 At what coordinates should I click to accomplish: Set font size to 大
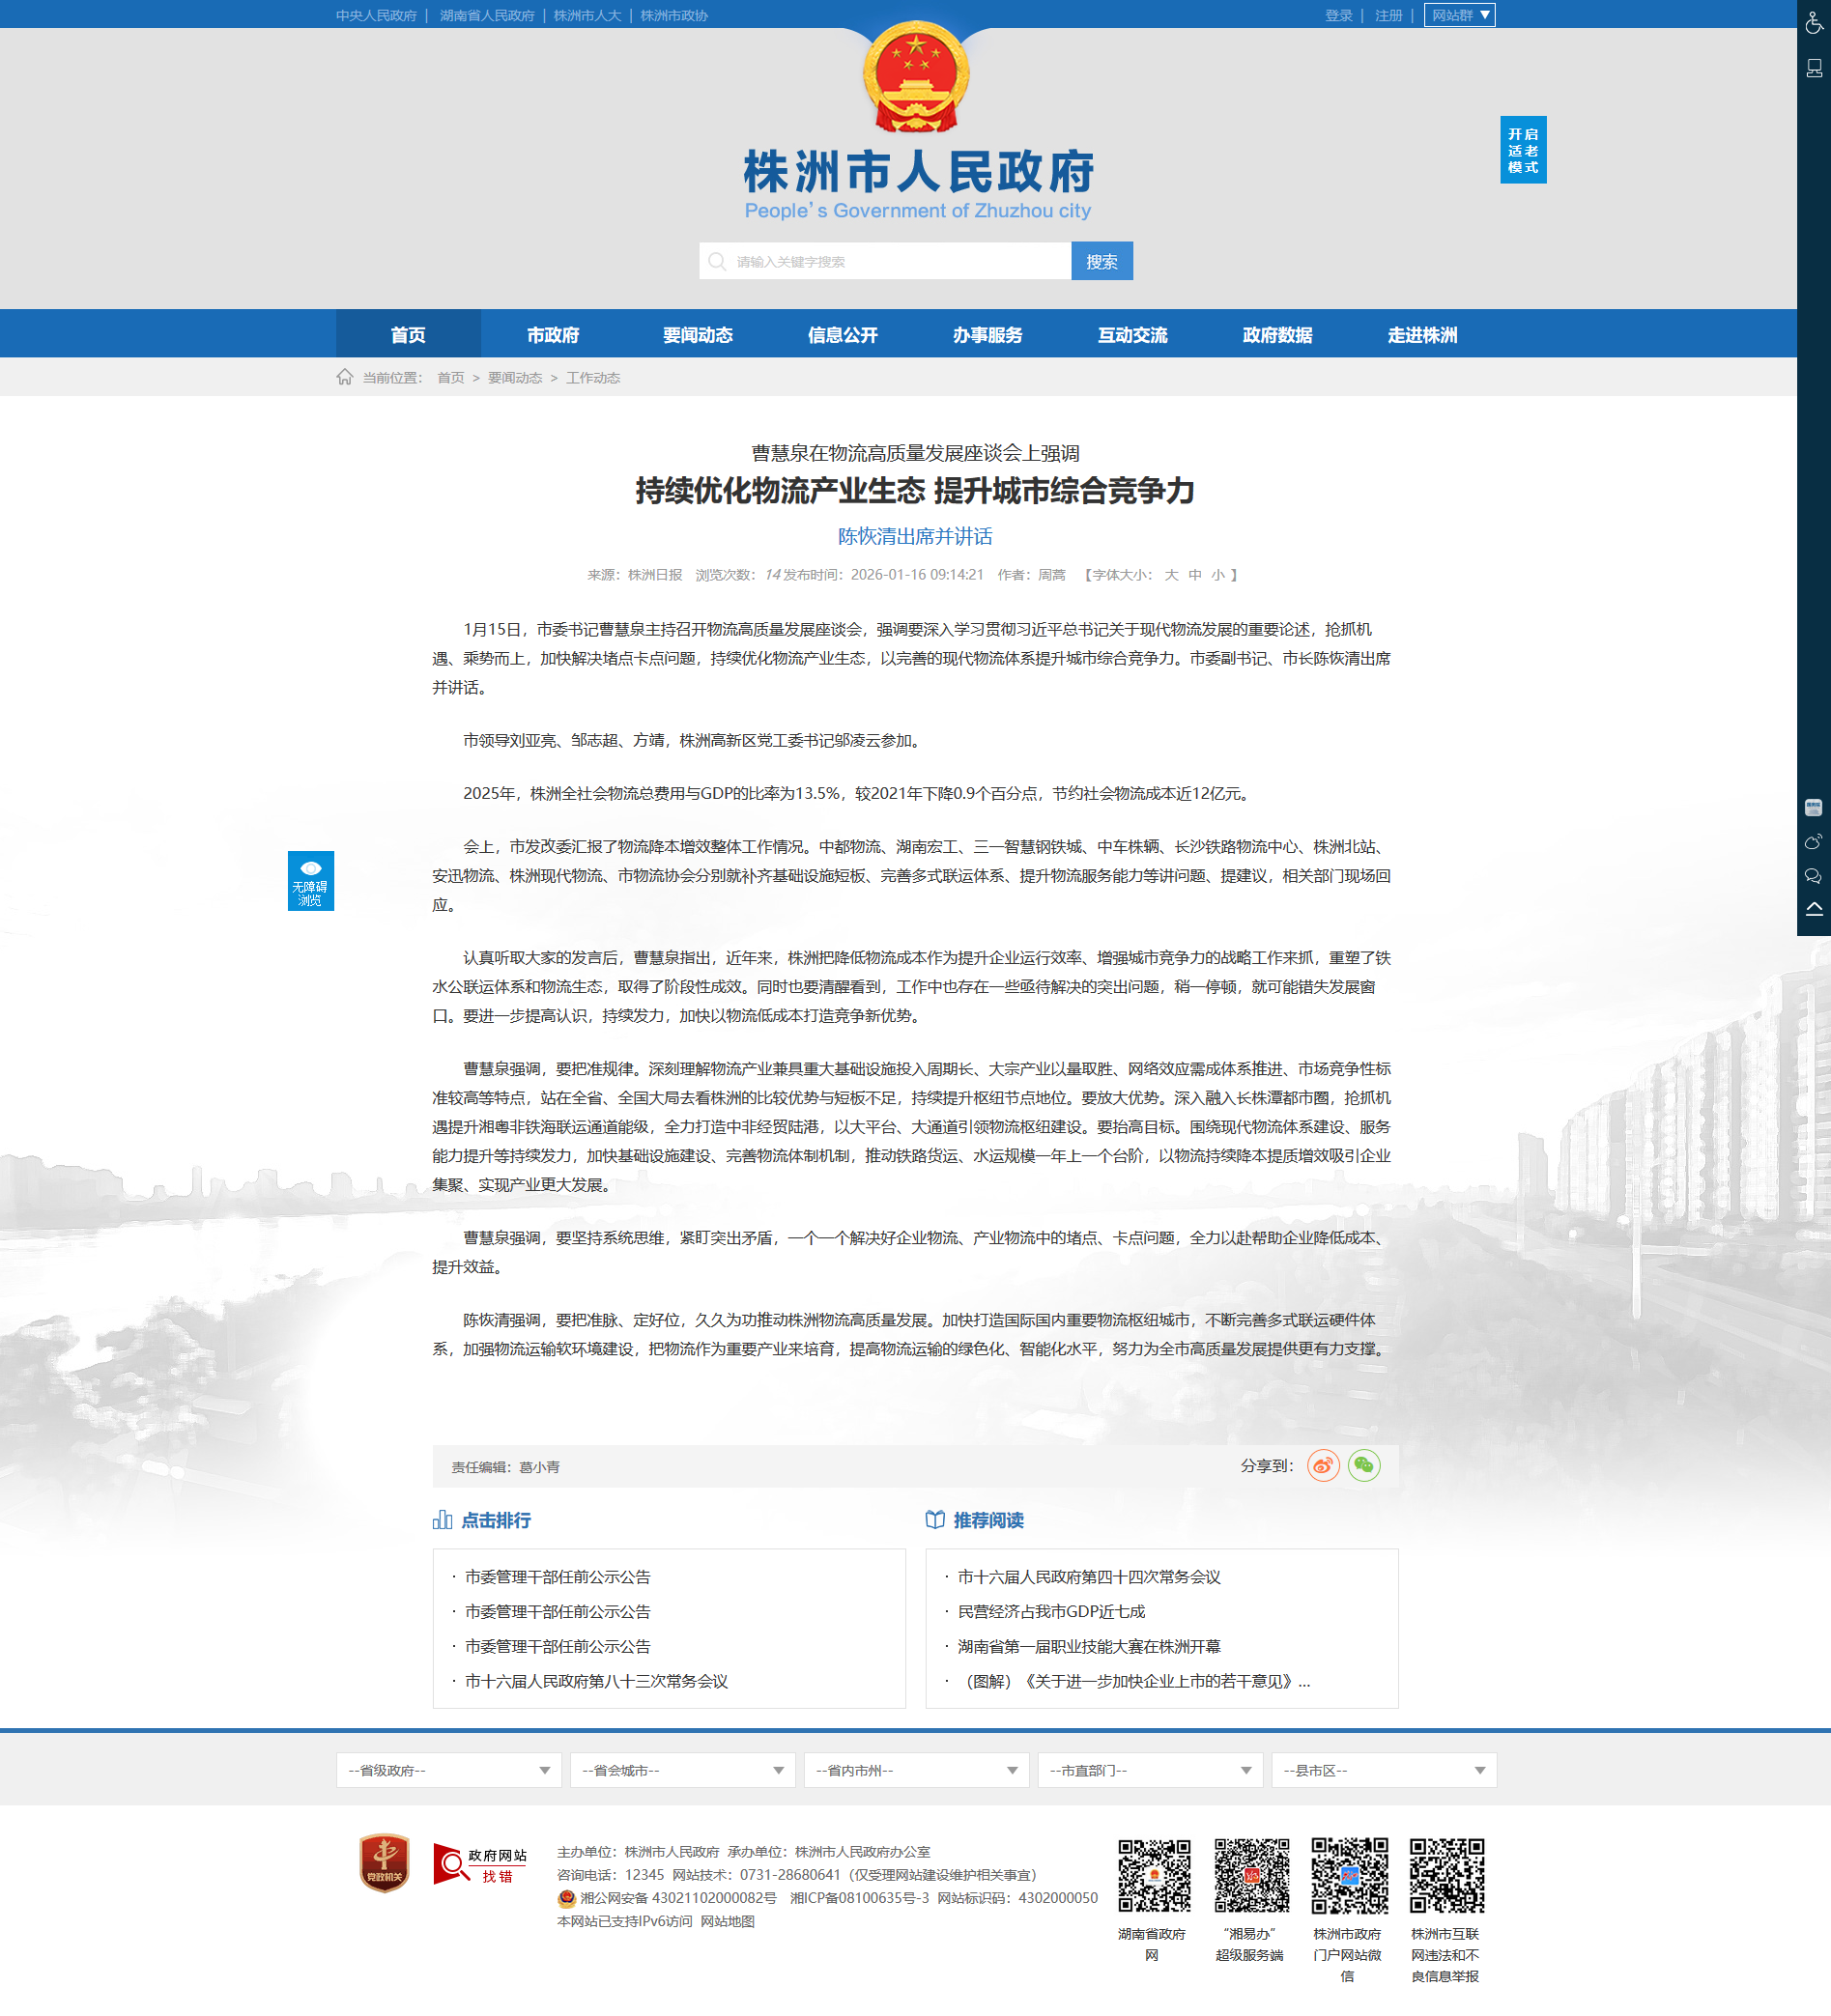tap(1171, 575)
